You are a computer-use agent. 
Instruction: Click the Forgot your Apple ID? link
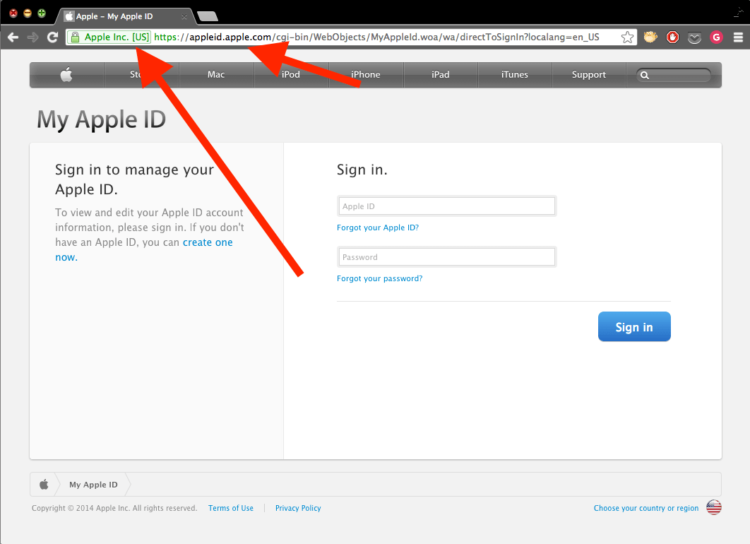[377, 228]
